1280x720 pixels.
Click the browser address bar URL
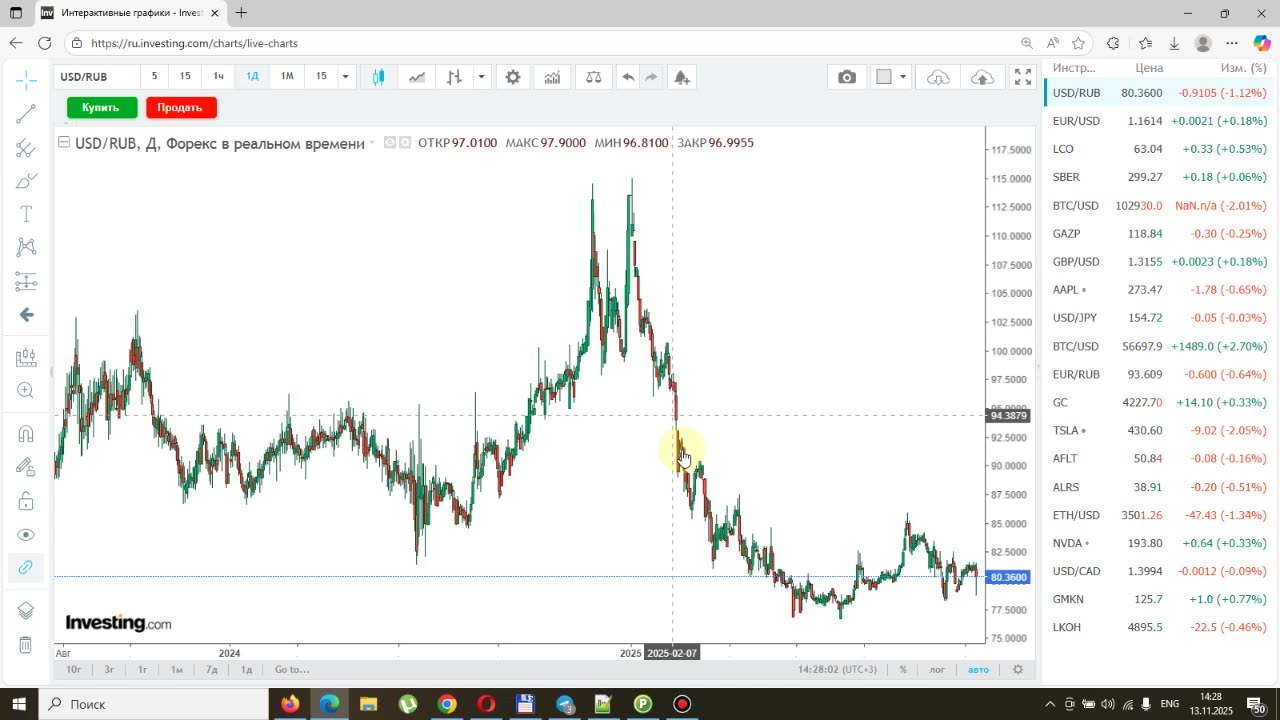(194, 43)
